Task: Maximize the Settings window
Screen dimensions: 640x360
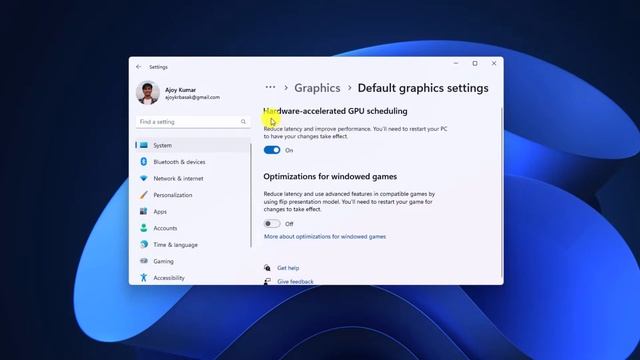Action: (475, 64)
